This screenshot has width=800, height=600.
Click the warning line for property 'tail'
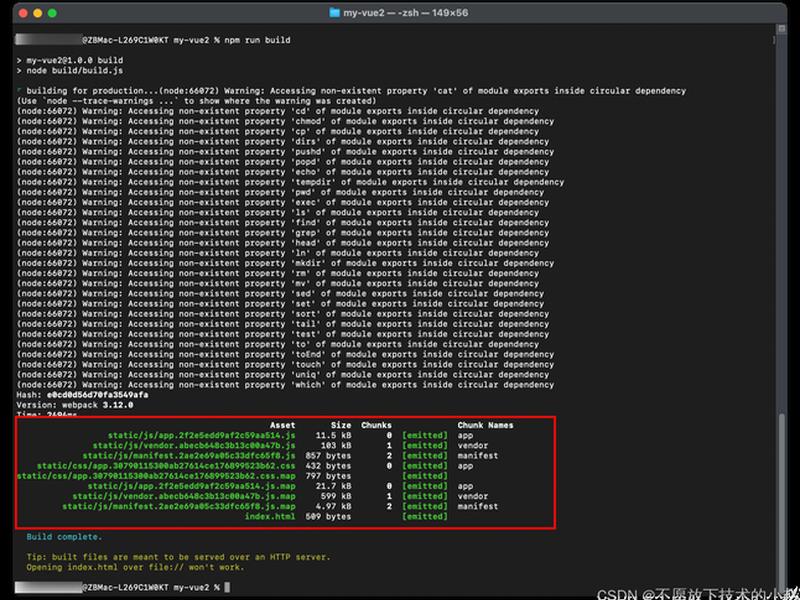pos(283,324)
